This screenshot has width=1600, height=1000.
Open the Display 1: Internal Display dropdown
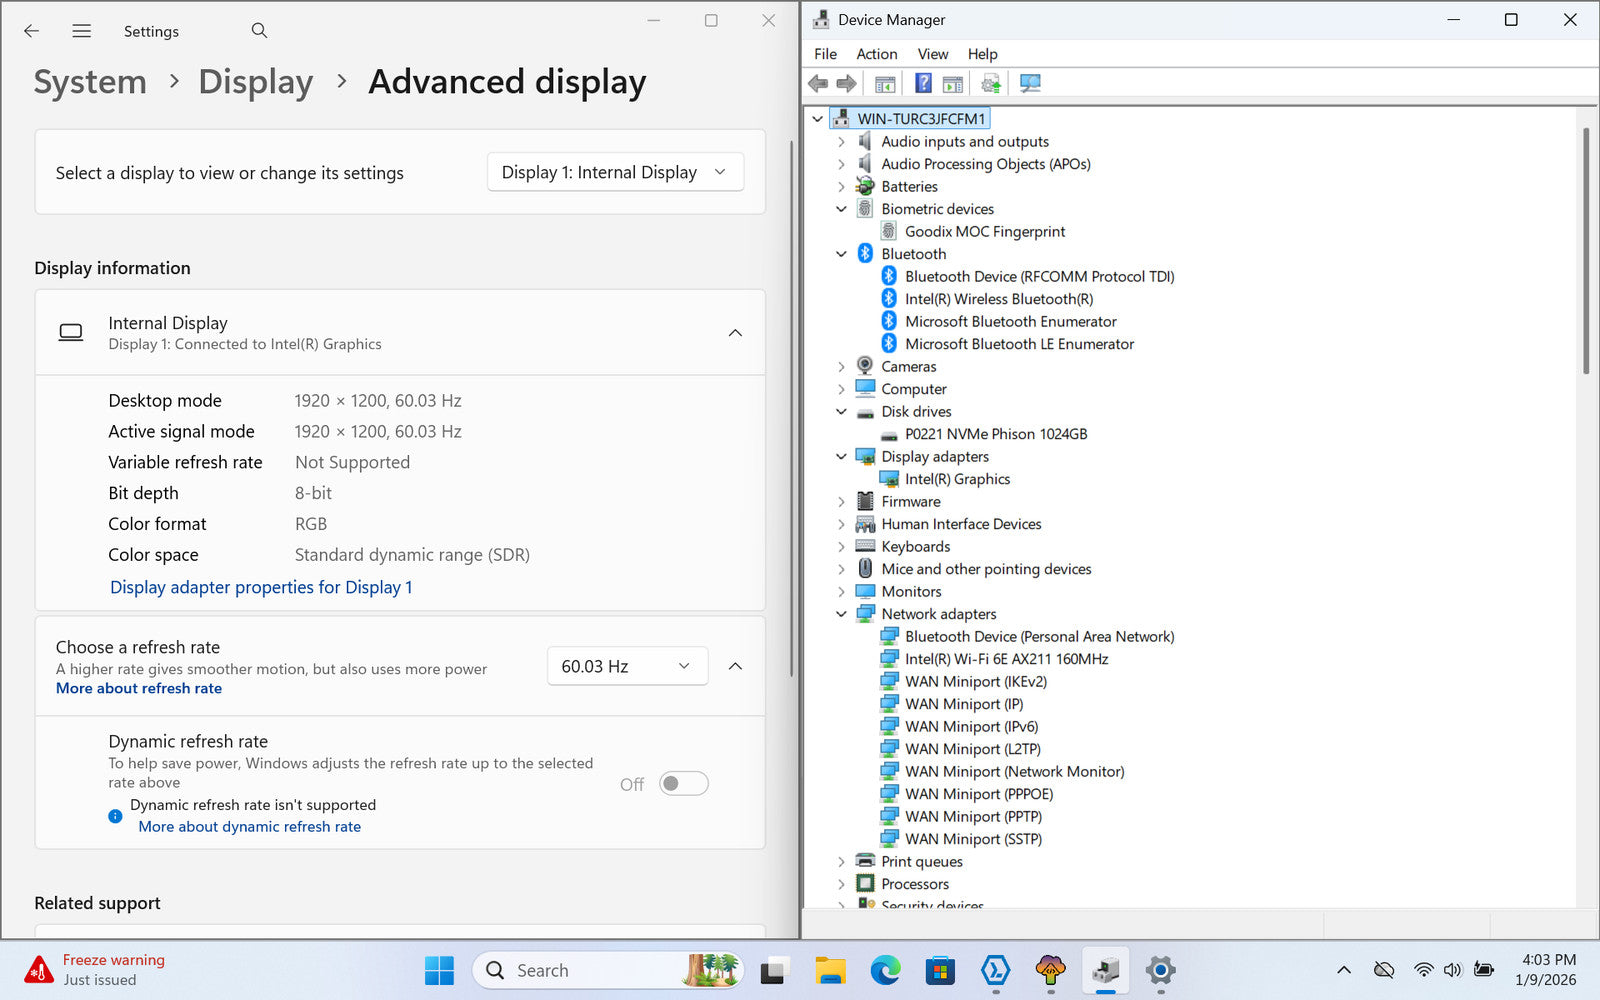(615, 172)
